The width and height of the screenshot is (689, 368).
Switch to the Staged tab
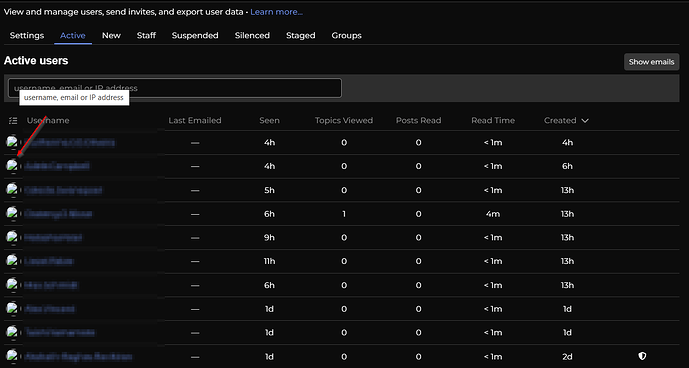click(301, 36)
